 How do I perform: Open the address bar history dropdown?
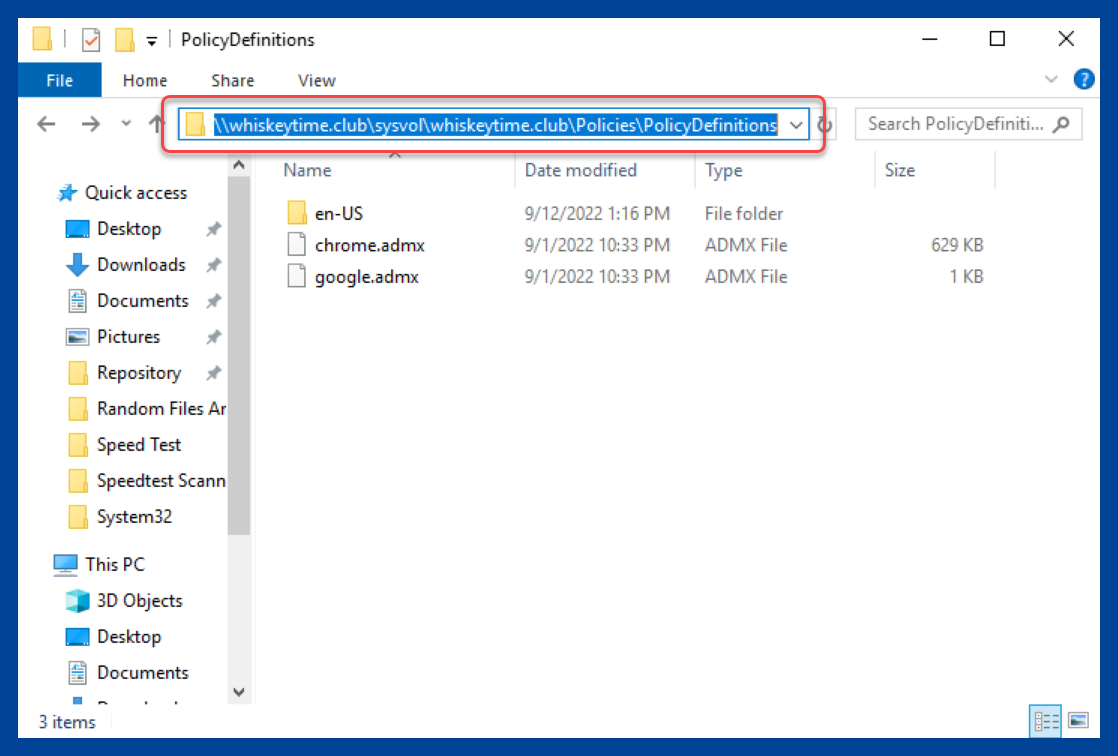tap(796, 126)
